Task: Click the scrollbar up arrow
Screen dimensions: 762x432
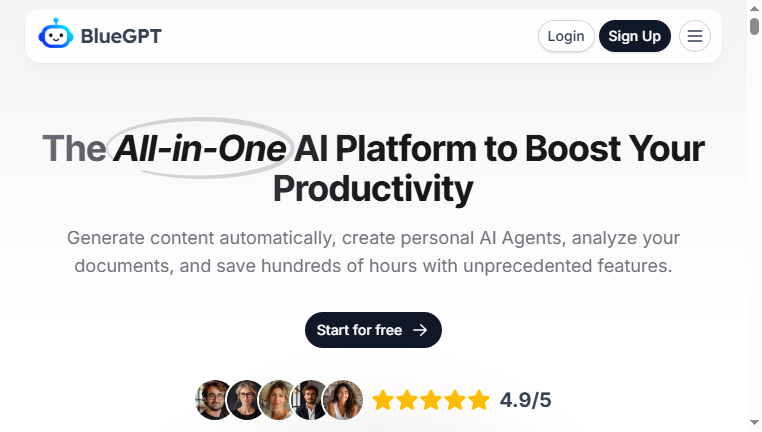Action: coord(754,8)
